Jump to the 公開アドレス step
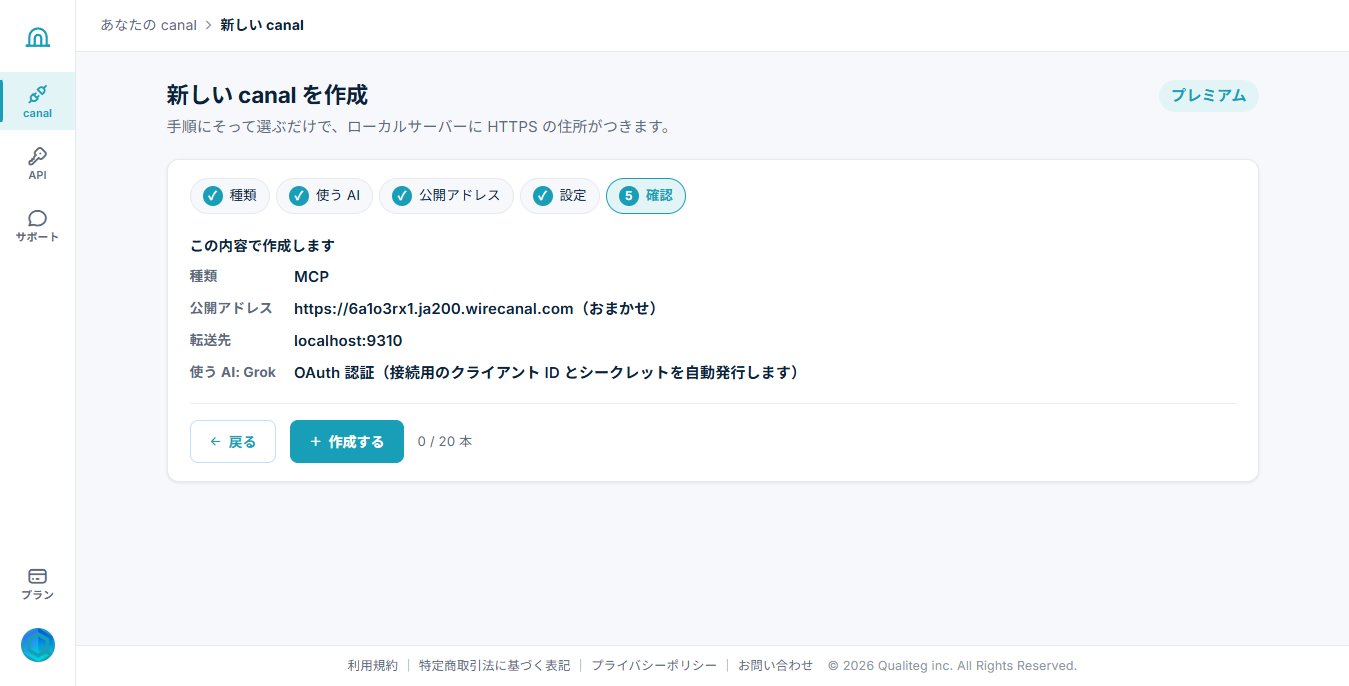This screenshot has width=1349, height=686. pyautogui.click(x=446, y=196)
